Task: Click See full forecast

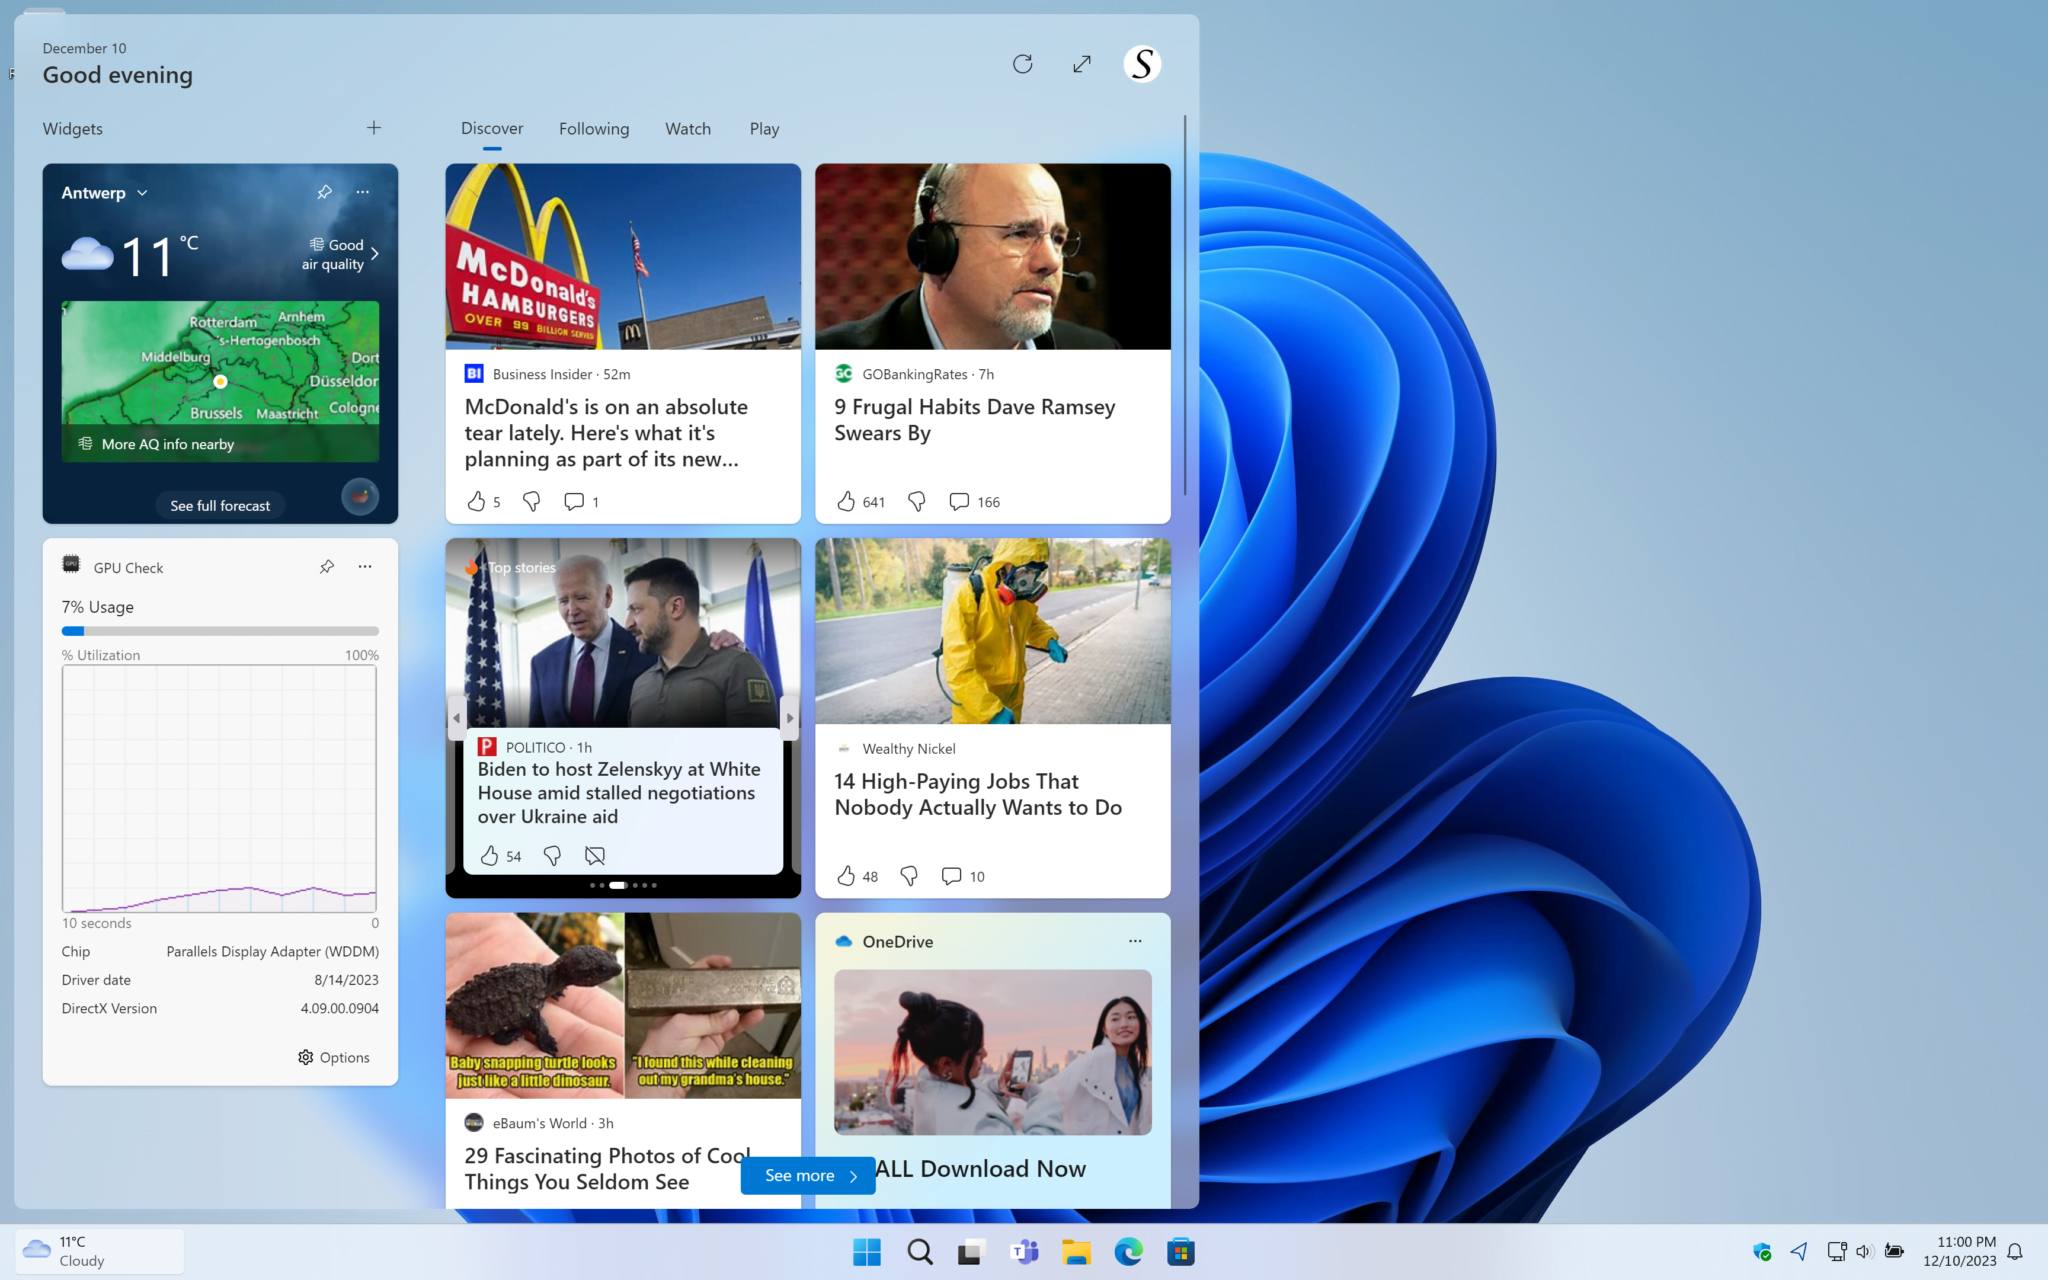Action: [x=220, y=505]
